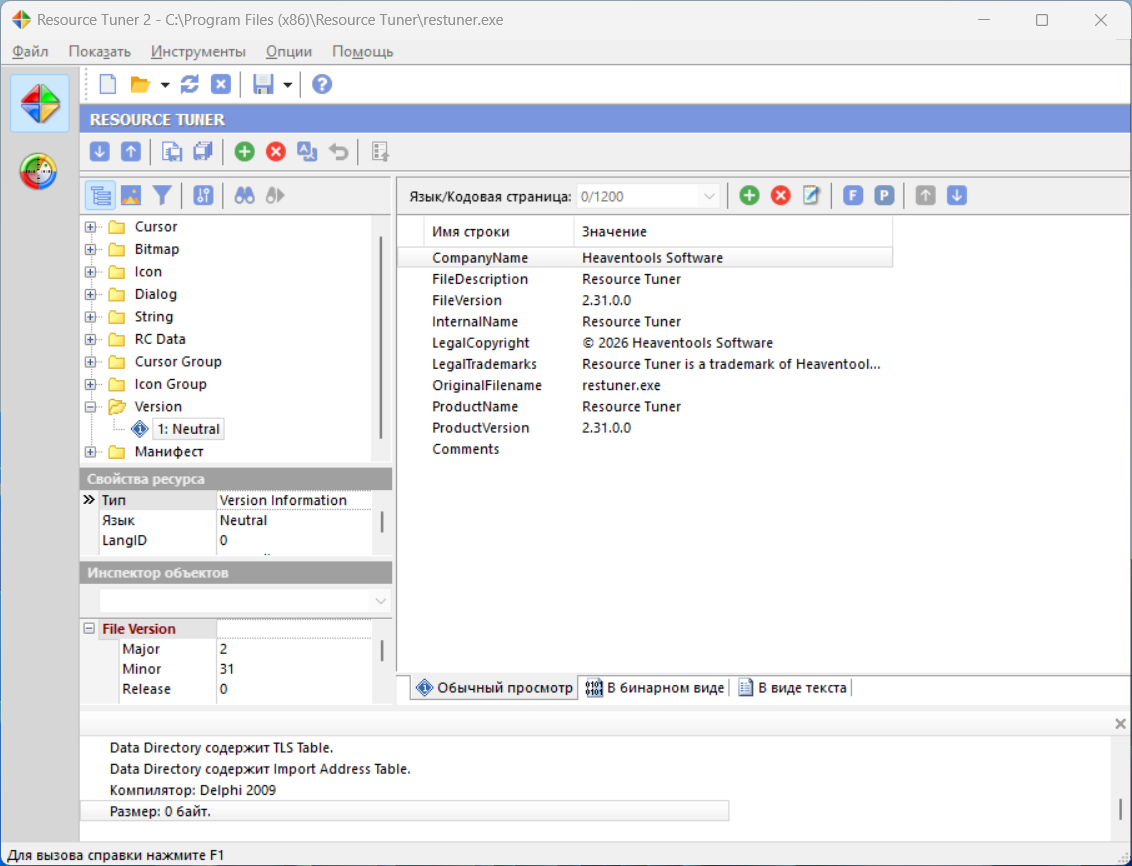
Task: Click the find next icon
Action: pyautogui.click(x=275, y=196)
